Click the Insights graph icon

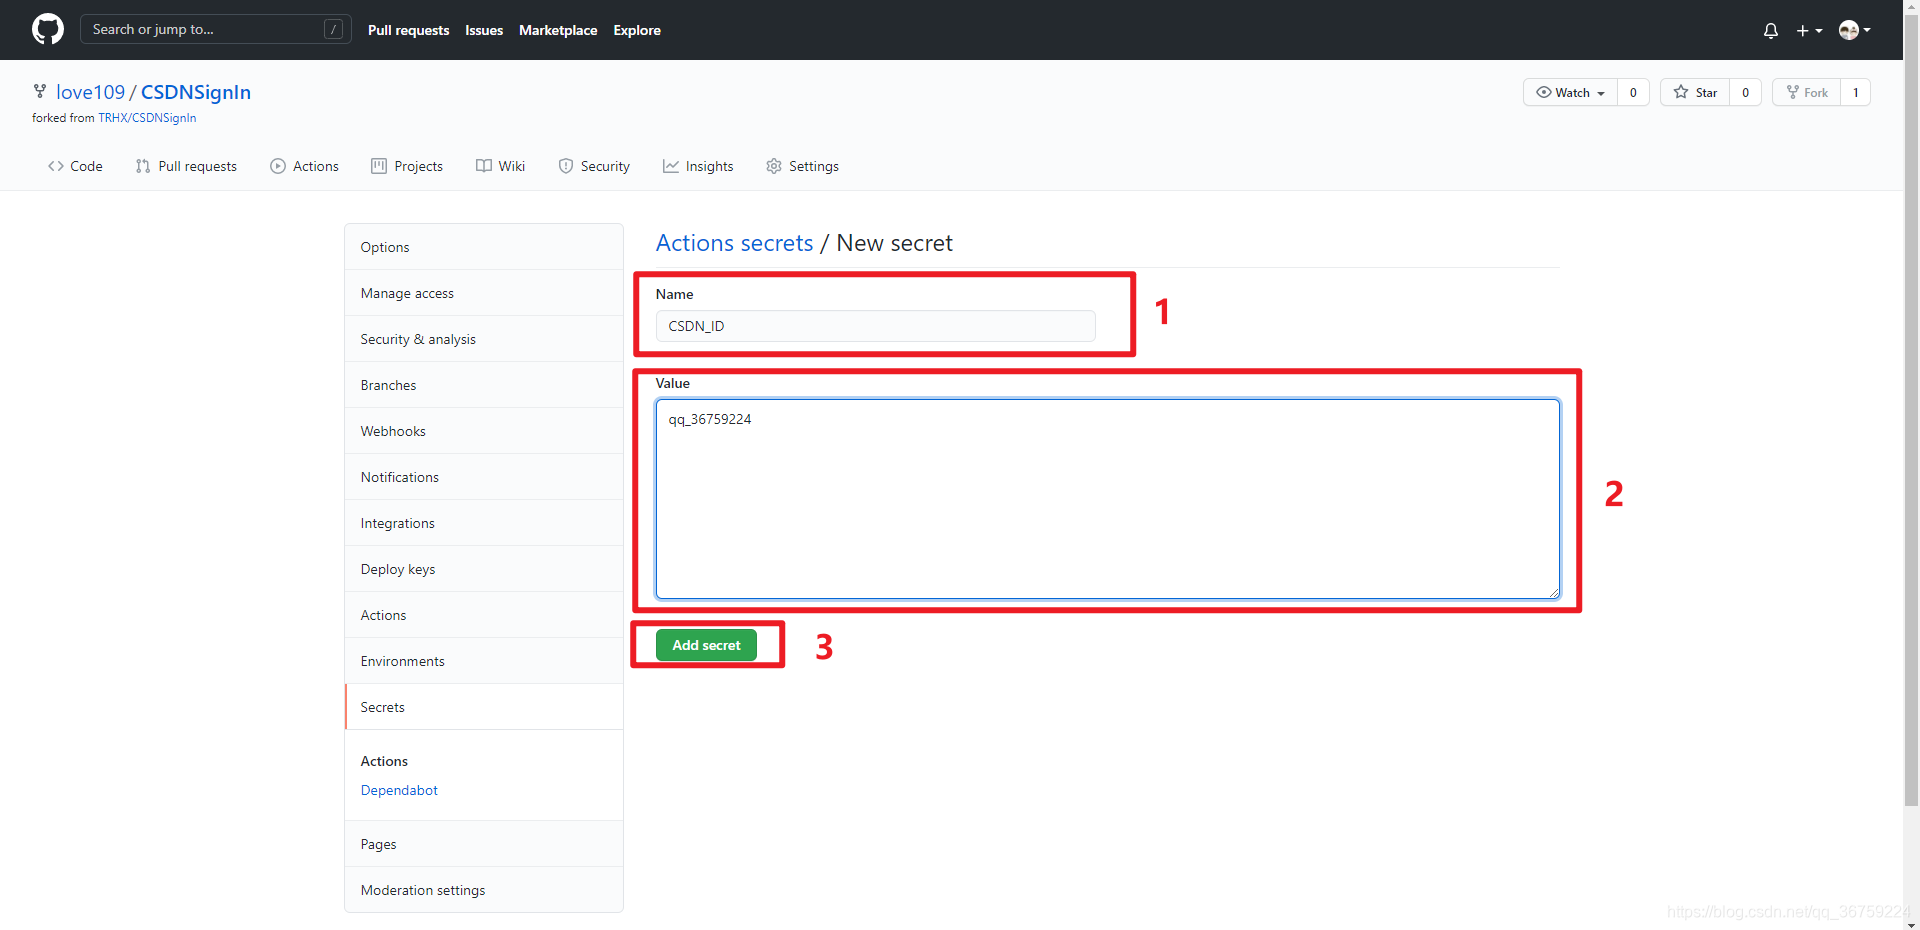click(671, 166)
